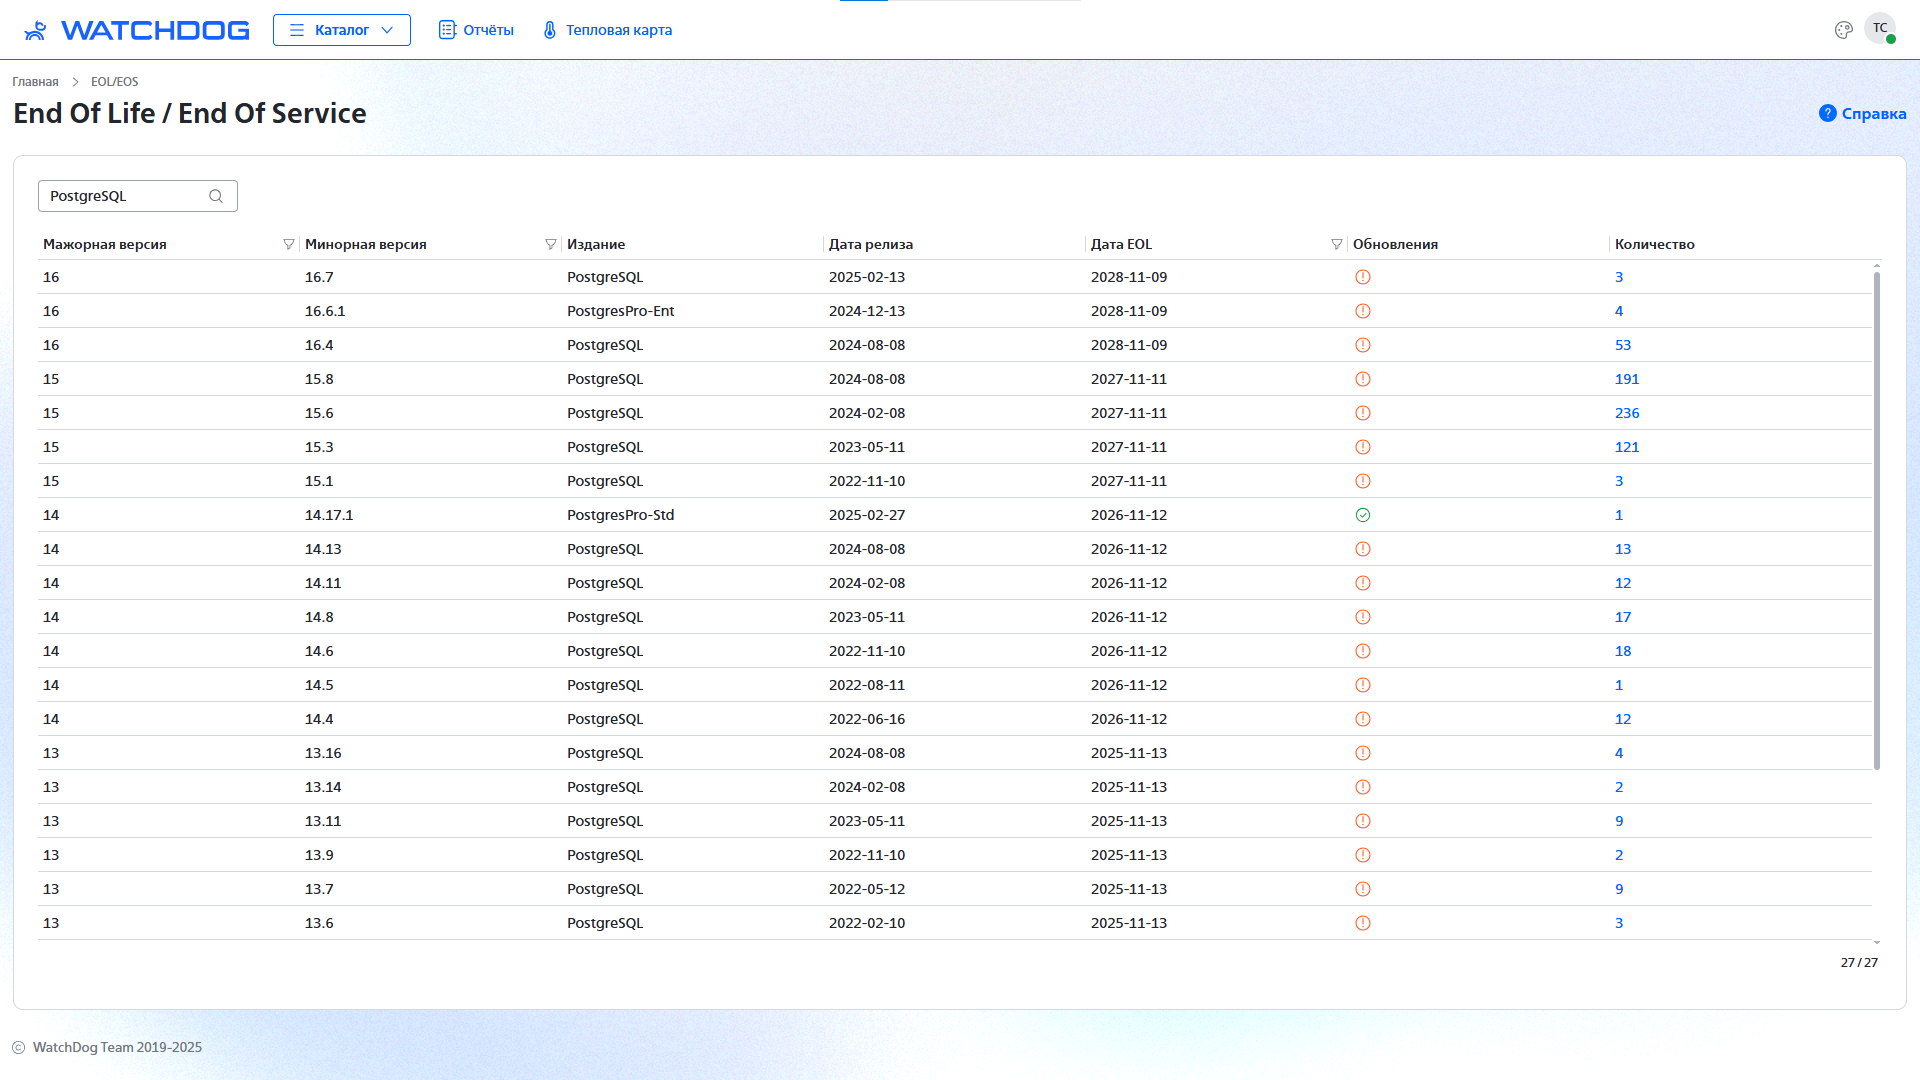Viewport: 1920px width, 1080px height.
Task: Open the color theme palette icon
Action: 1843,30
